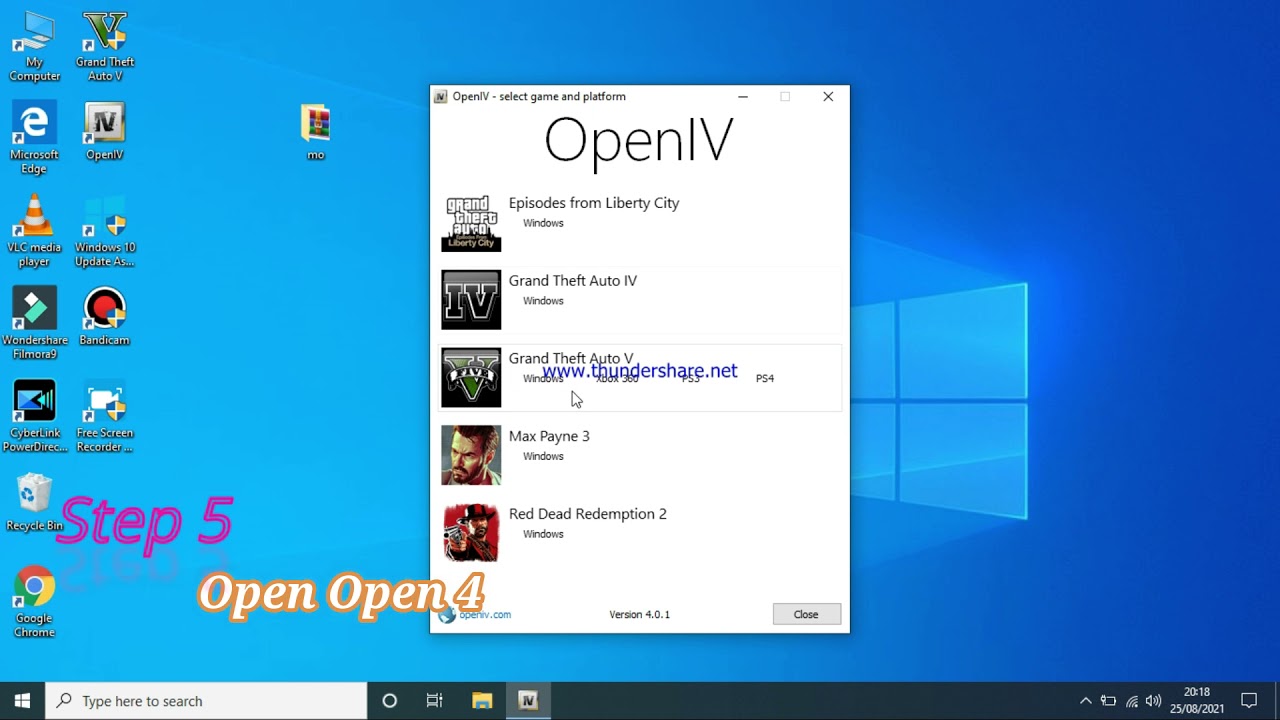Choose Xbox 360 platform for Grand Theft Auto V
1280x720 pixels.
pos(617,379)
